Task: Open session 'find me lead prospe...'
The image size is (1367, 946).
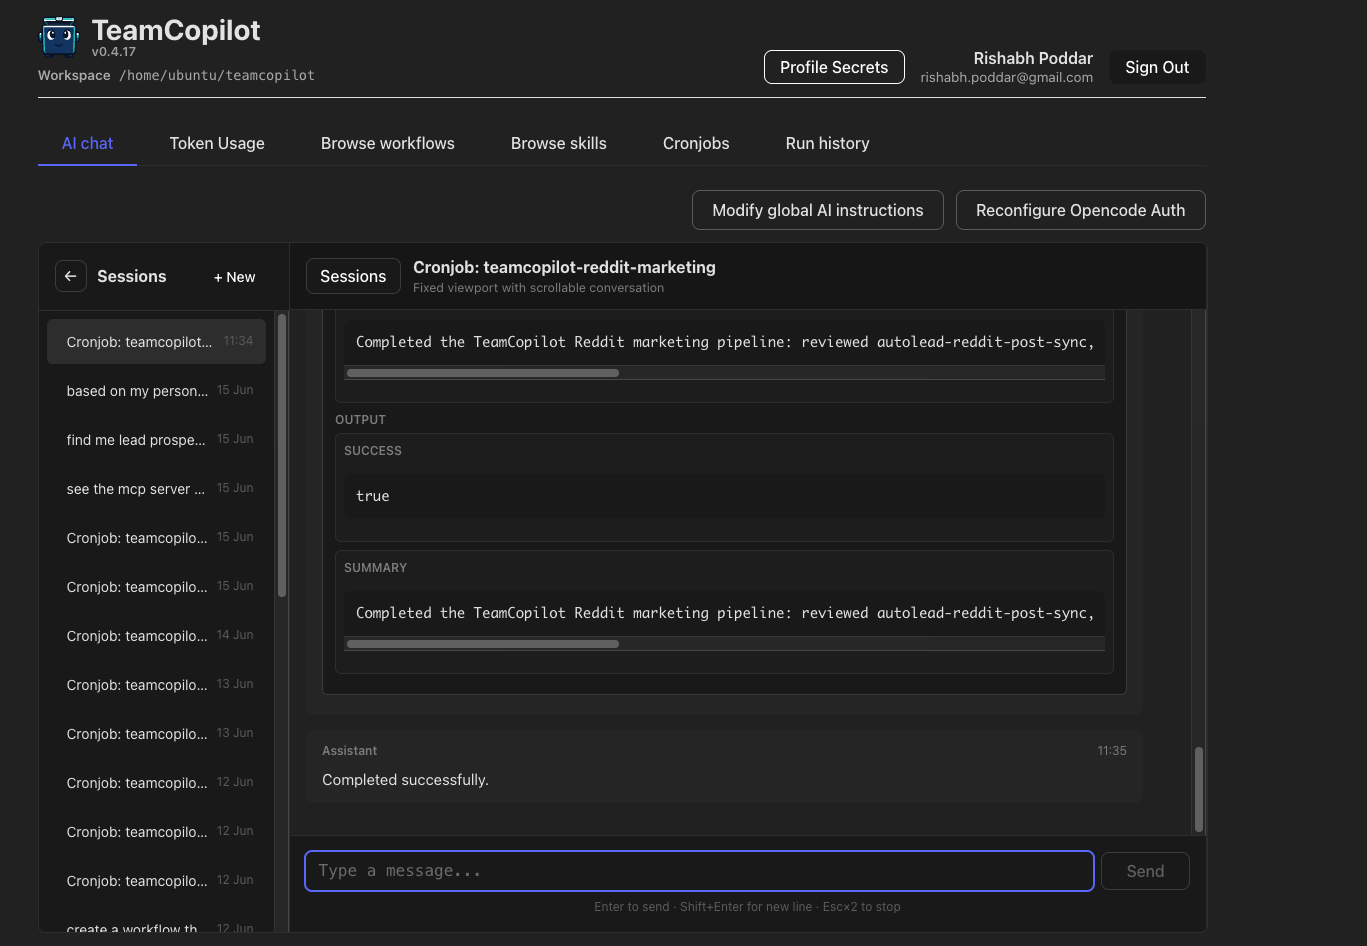Action: click(157, 439)
